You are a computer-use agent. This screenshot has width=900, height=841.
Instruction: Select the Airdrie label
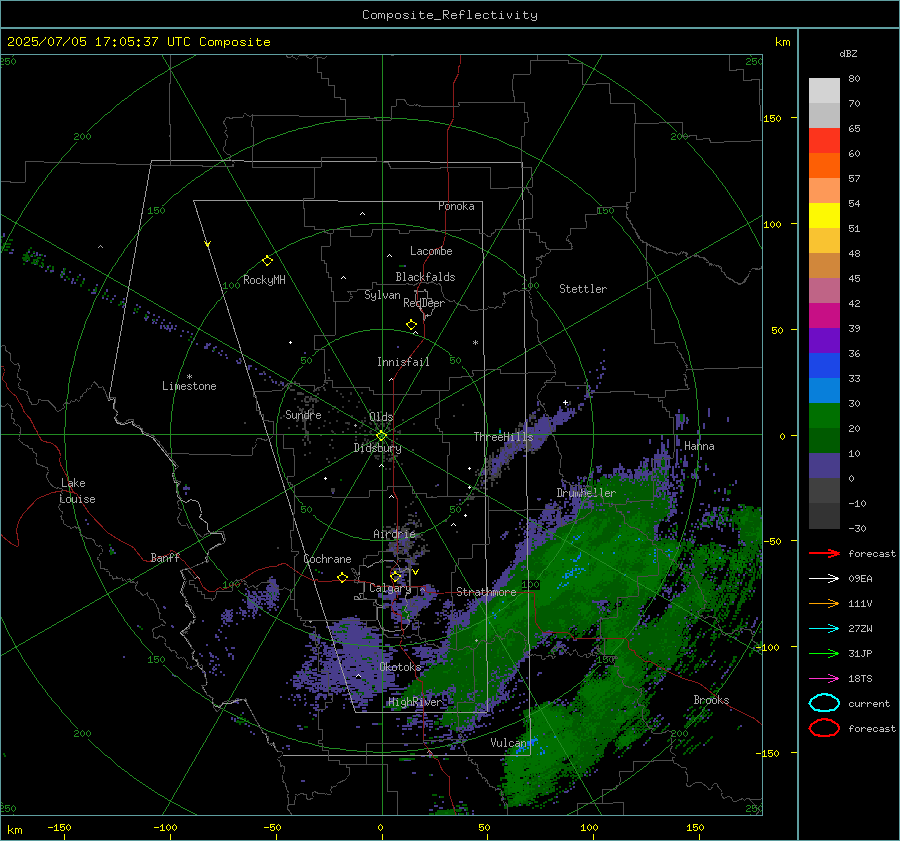pos(394,534)
